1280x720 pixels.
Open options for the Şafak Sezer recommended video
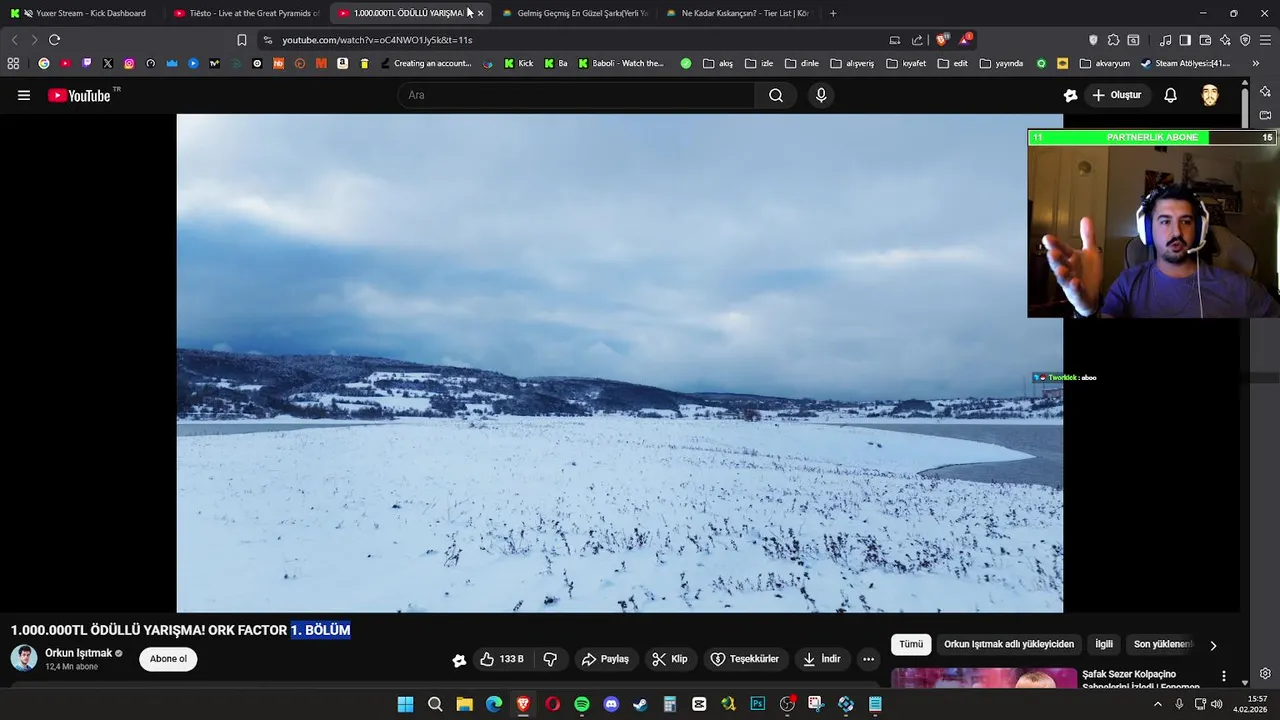1223,677
